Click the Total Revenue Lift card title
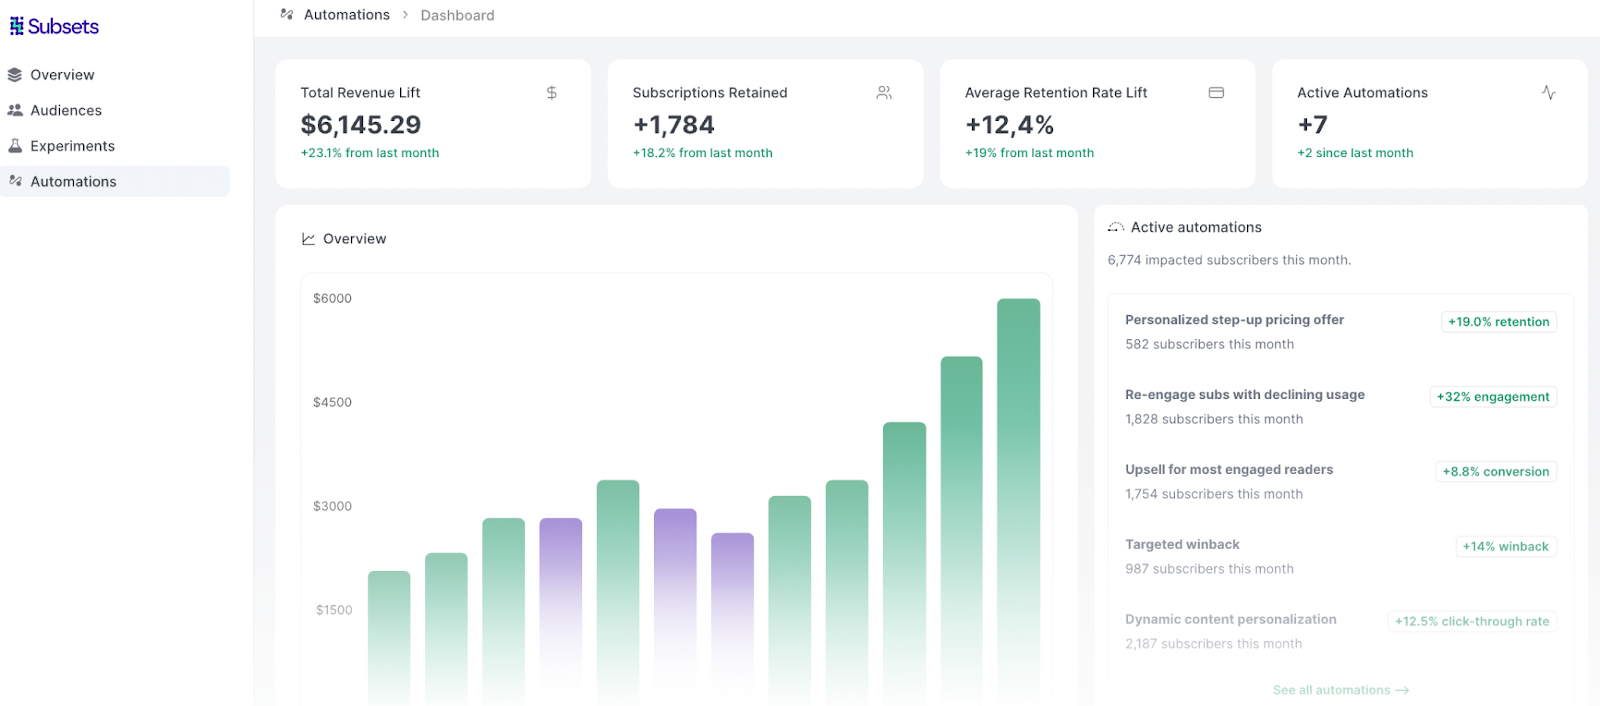Image resolution: width=1600 pixels, height=706 pixels. pyautogui.click(x=360, y=92)
